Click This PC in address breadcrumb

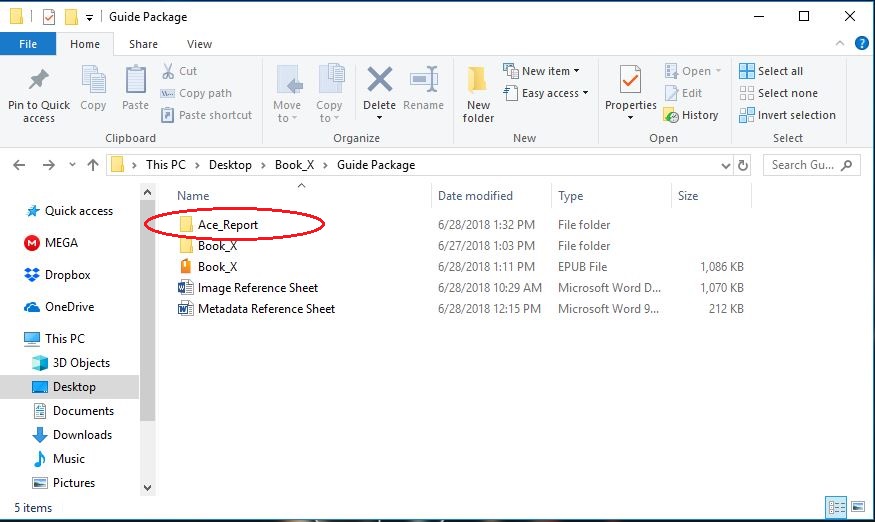tap(165, 165)
